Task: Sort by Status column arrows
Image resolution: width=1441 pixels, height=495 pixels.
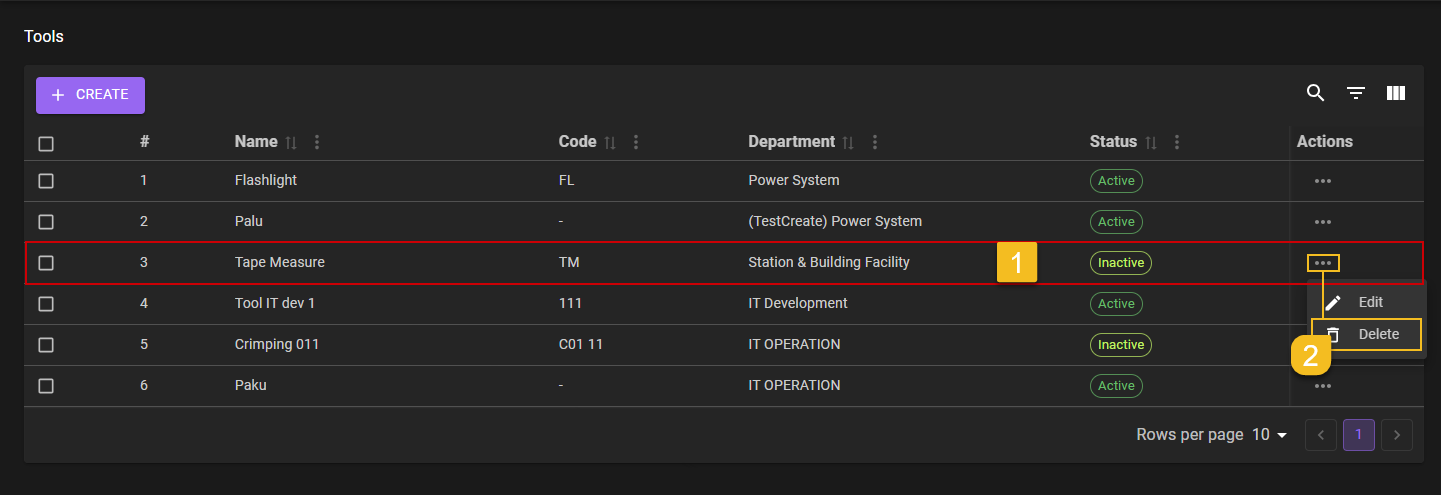Action: [x=1151, y=143]
